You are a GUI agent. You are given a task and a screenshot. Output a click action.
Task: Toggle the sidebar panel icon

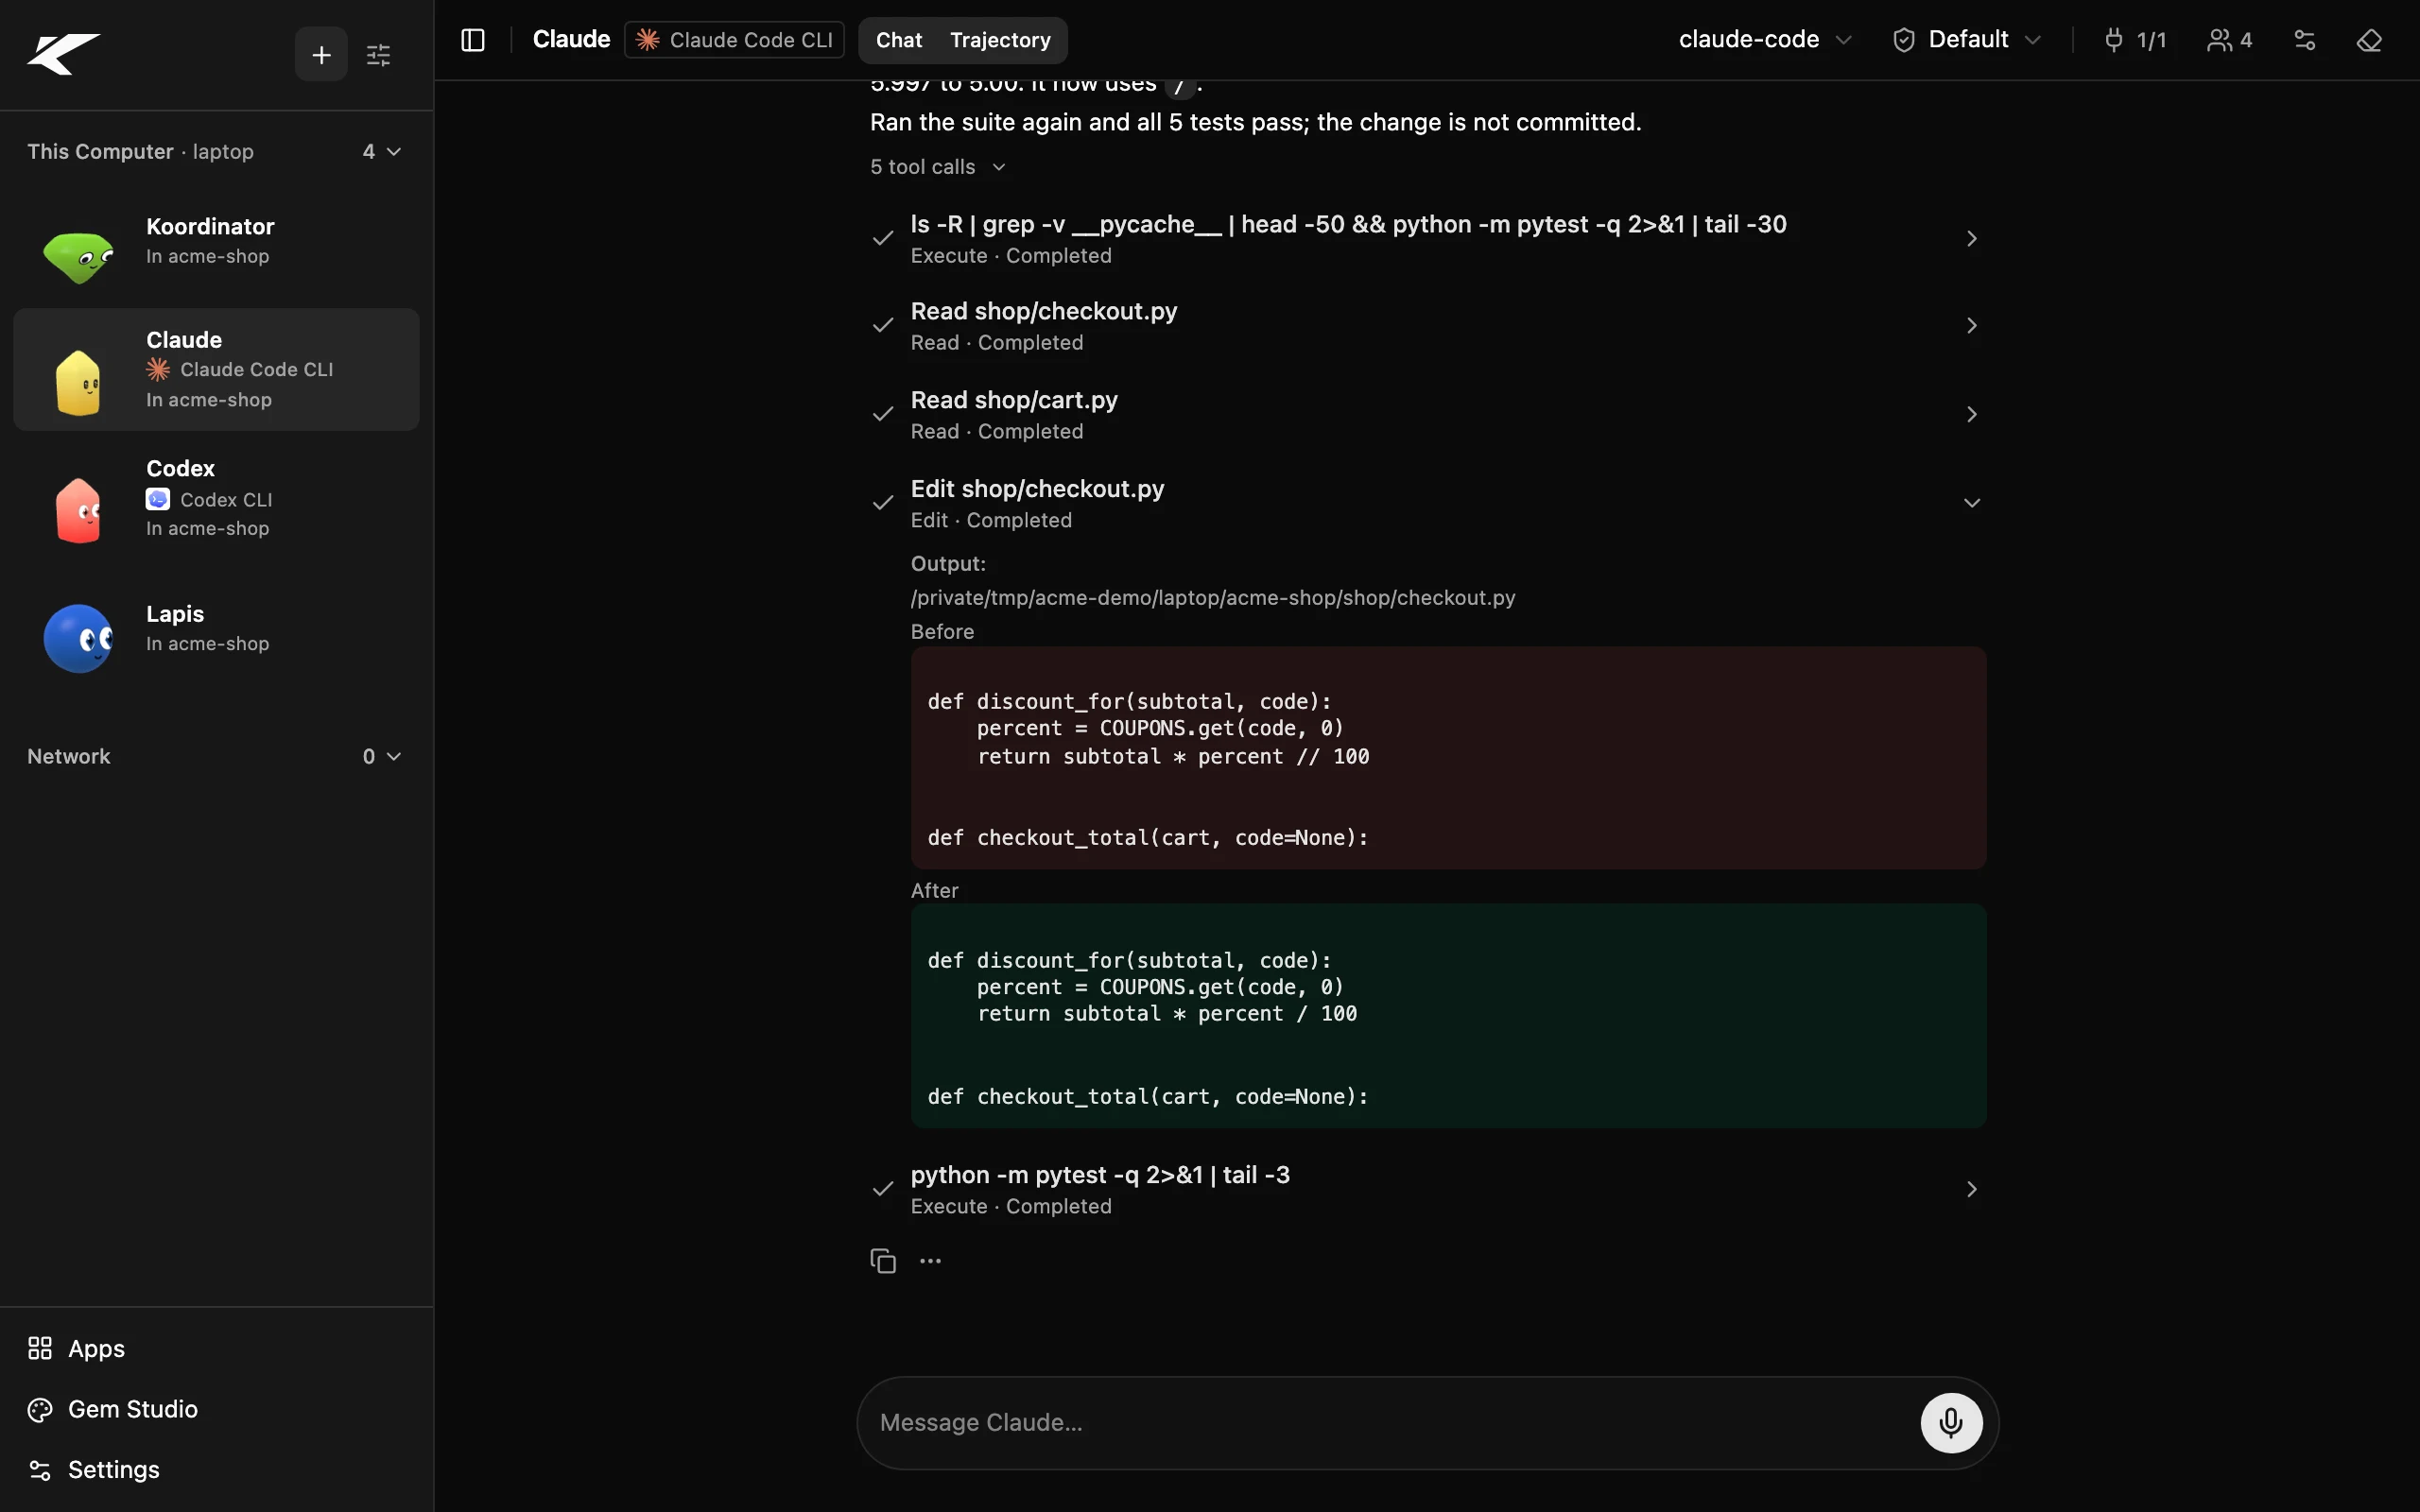pyautogui.click(x=473, y=40)
